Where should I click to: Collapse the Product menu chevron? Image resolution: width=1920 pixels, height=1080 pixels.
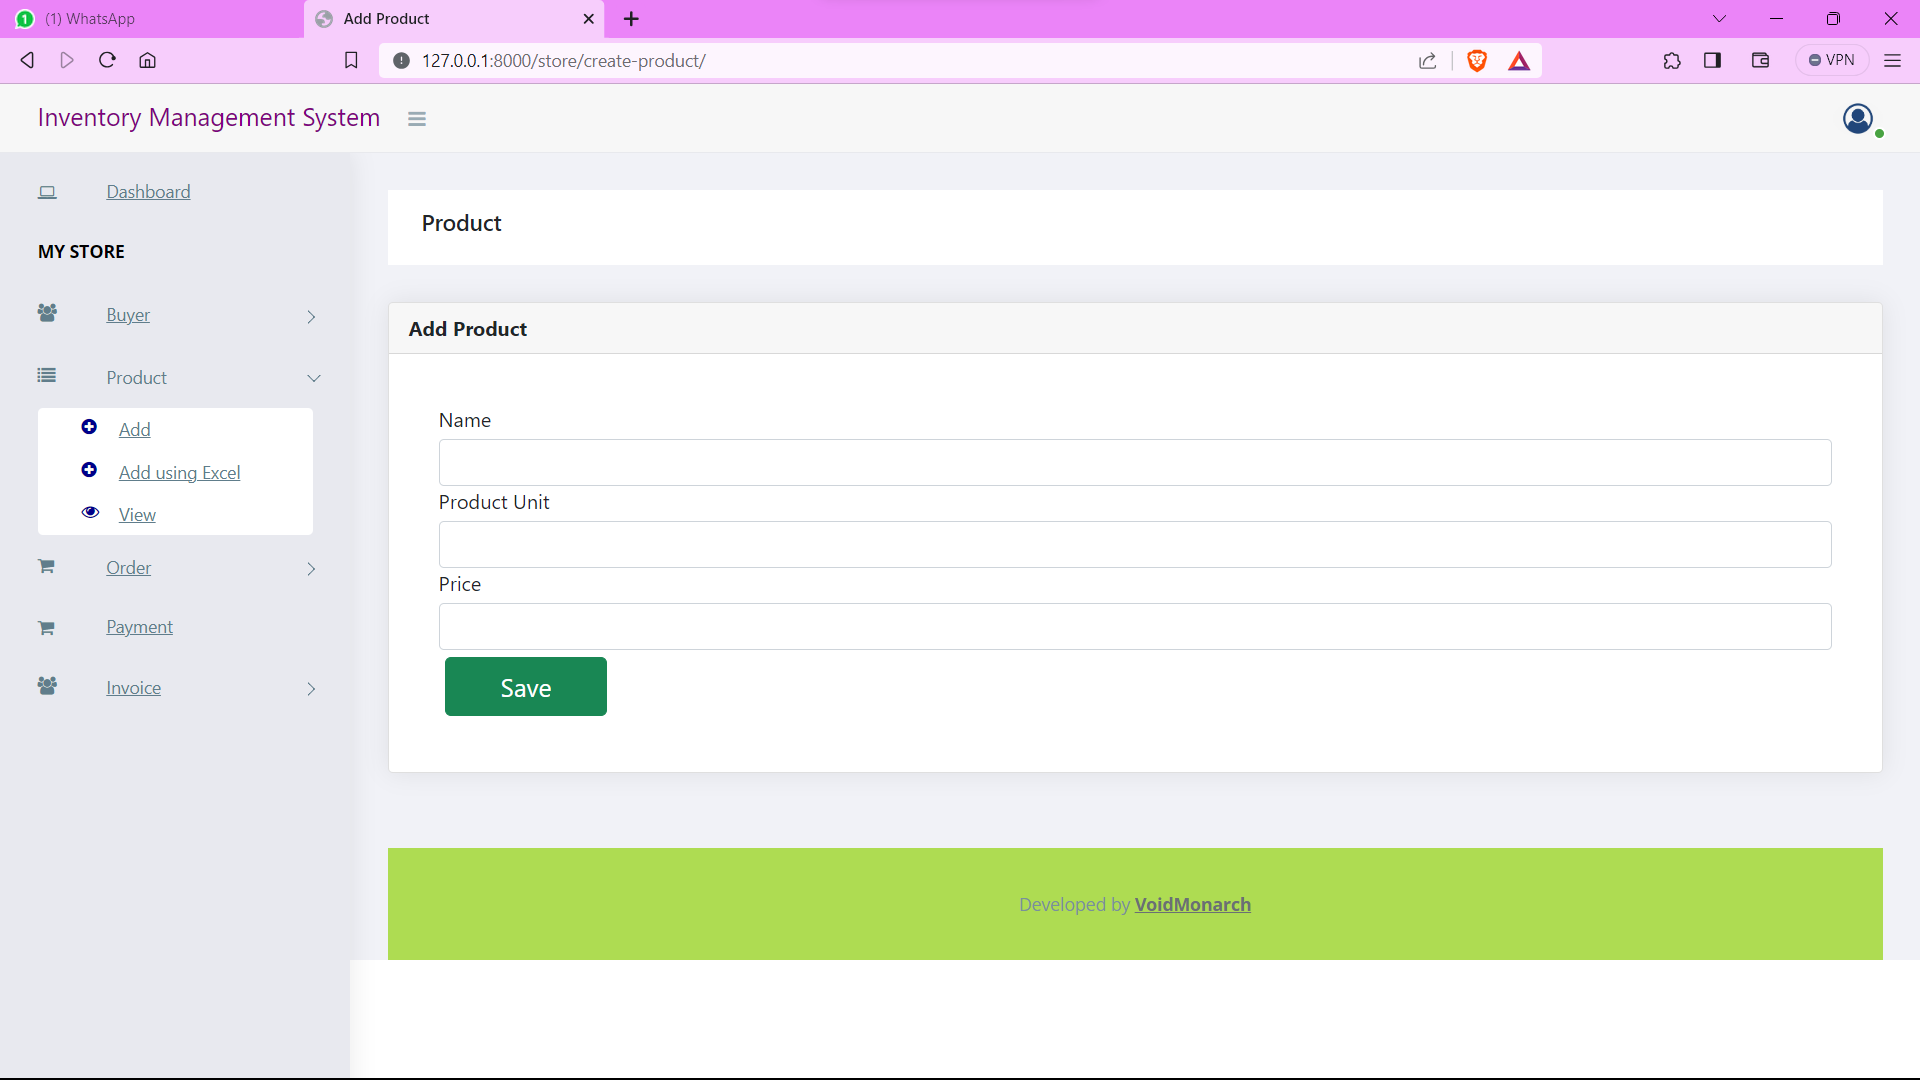point(314,378)
